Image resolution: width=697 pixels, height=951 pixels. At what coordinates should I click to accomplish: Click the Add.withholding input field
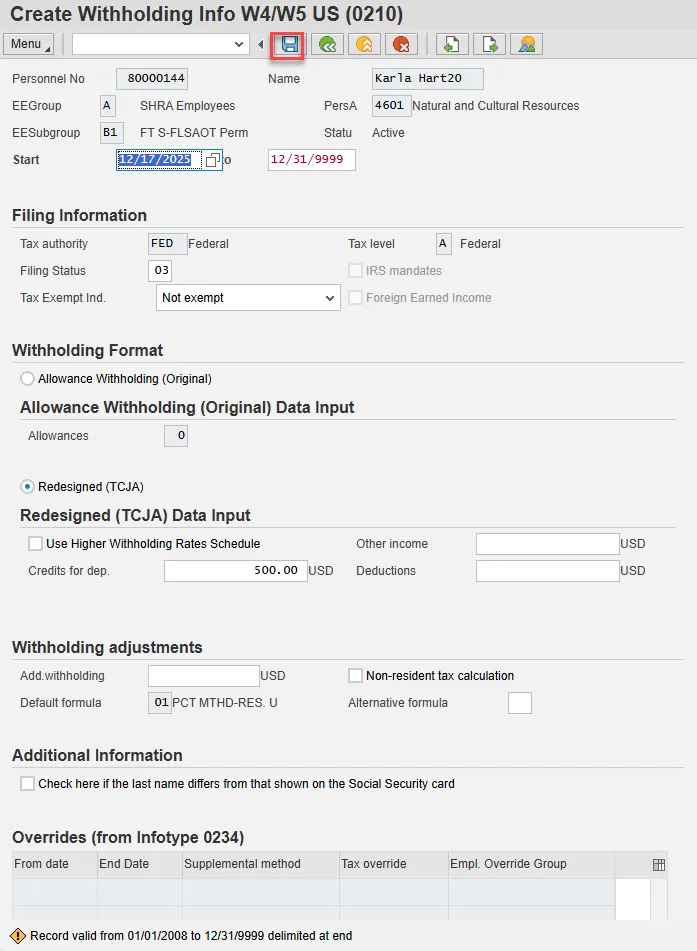(x=203, y=676)
